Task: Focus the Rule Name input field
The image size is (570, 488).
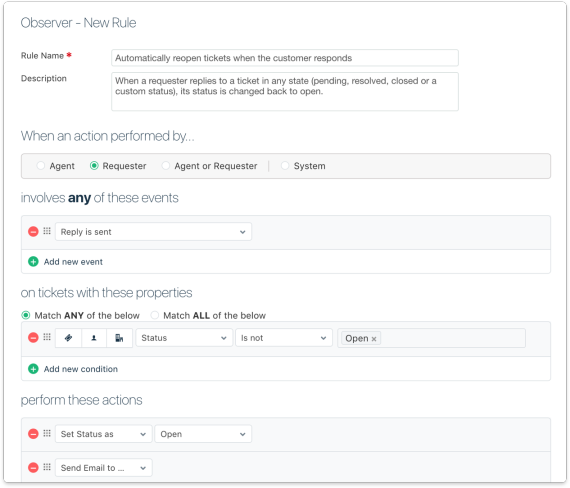Action: coord(285,58)
